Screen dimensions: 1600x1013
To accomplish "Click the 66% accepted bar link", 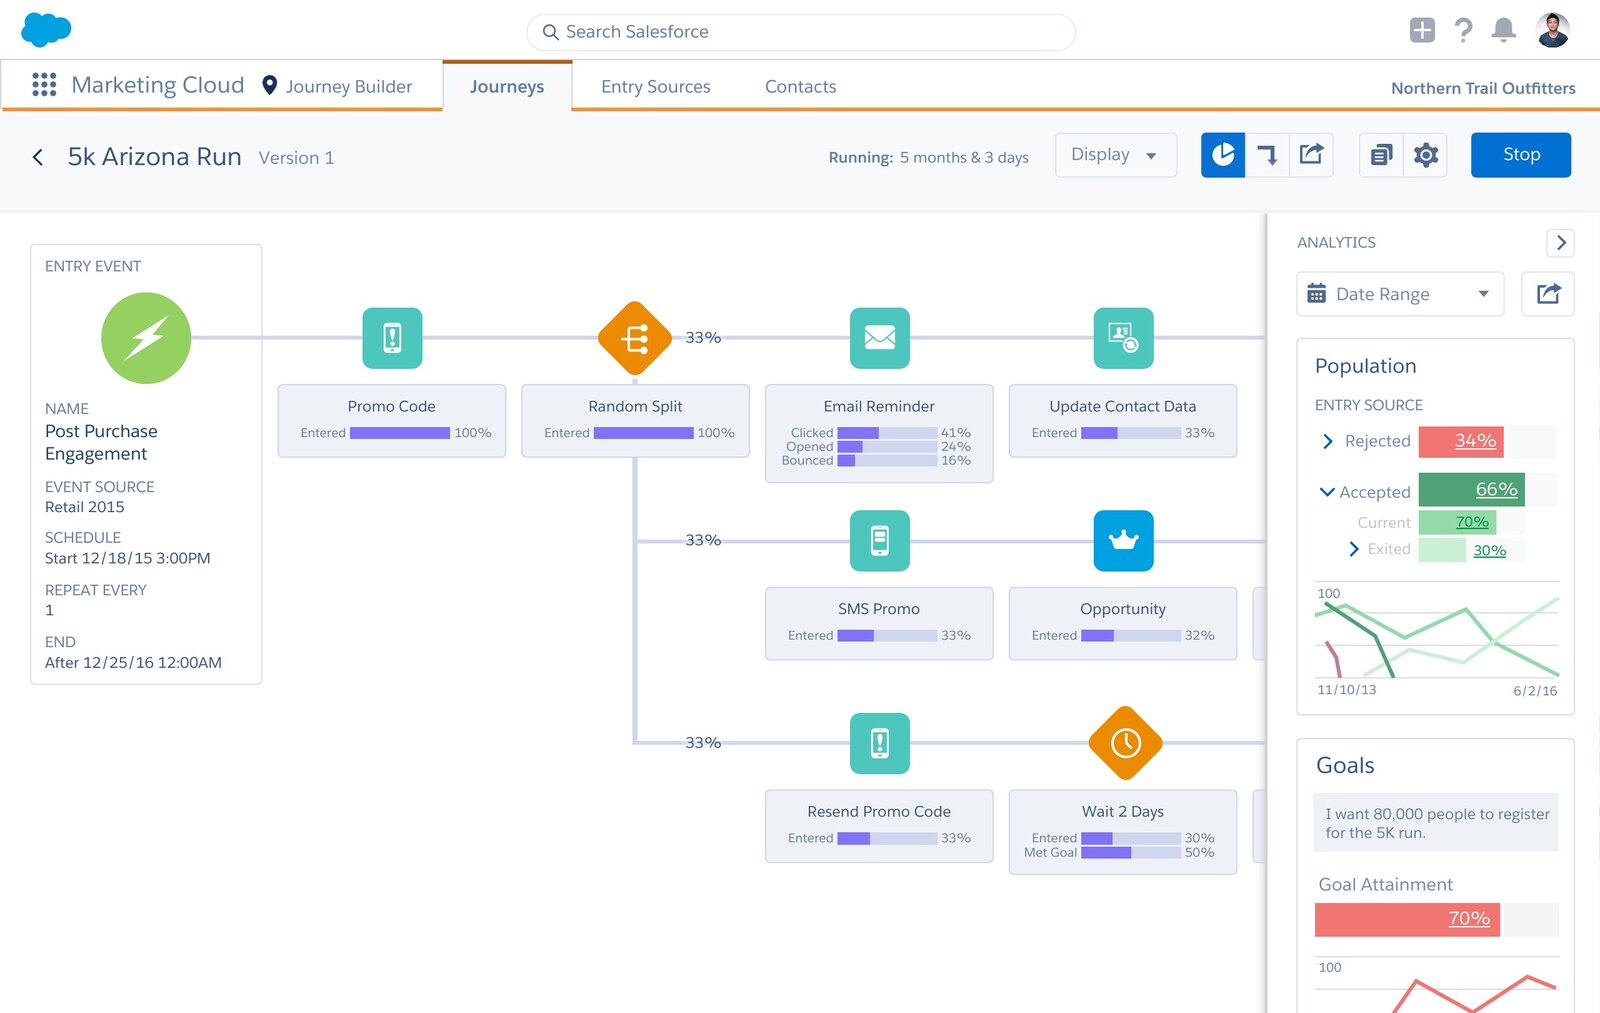I will coord(1497,490).
